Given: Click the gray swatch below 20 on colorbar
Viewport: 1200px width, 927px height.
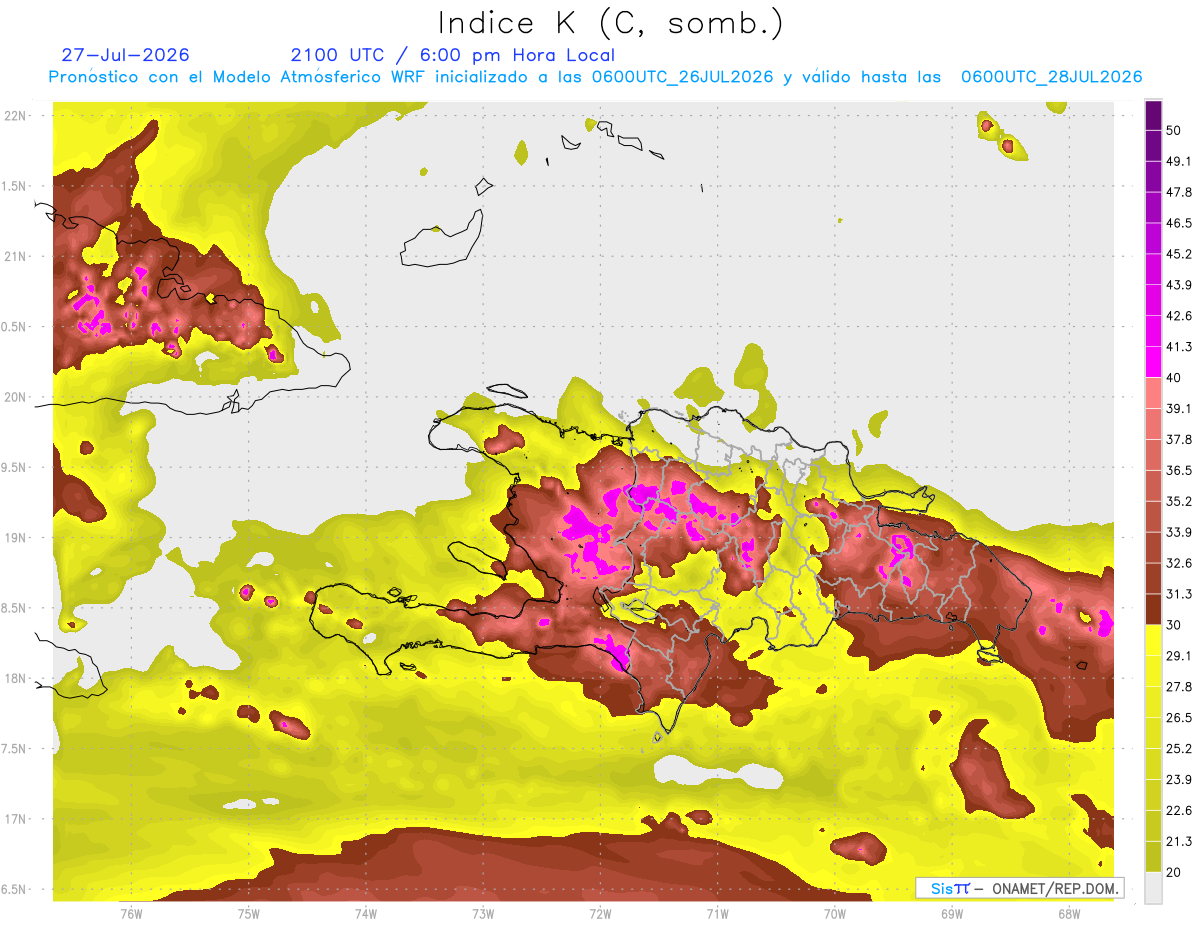Looking at the screenshot, I should click(x=1153, y=888).
